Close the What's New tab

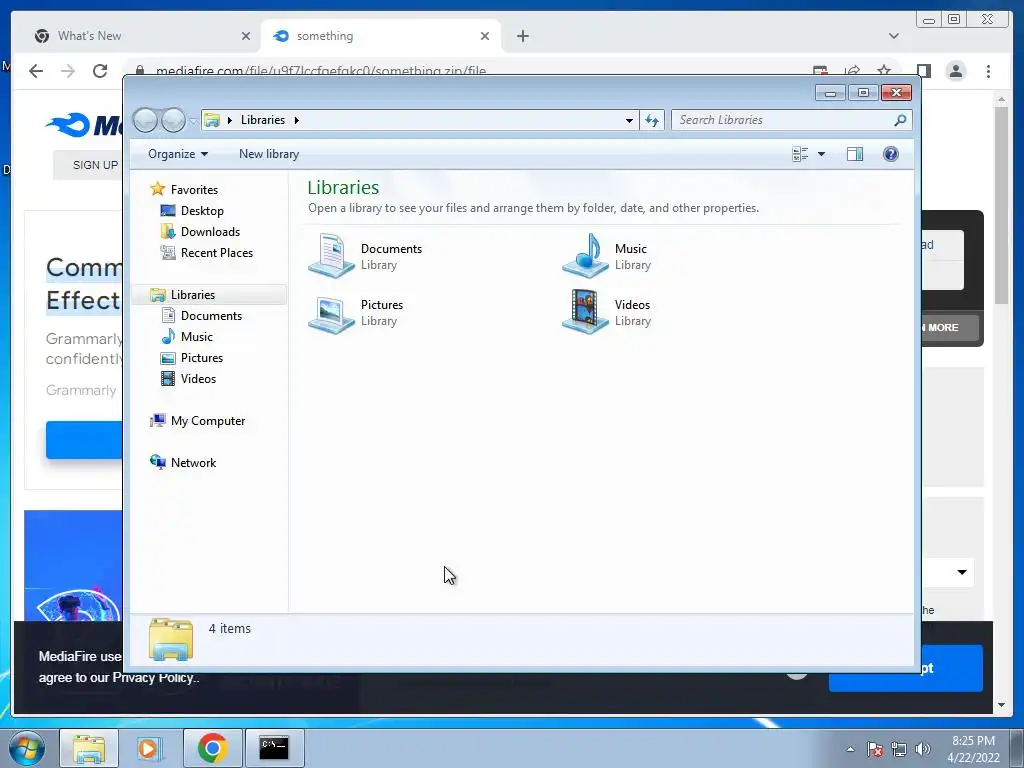point(246,36)
